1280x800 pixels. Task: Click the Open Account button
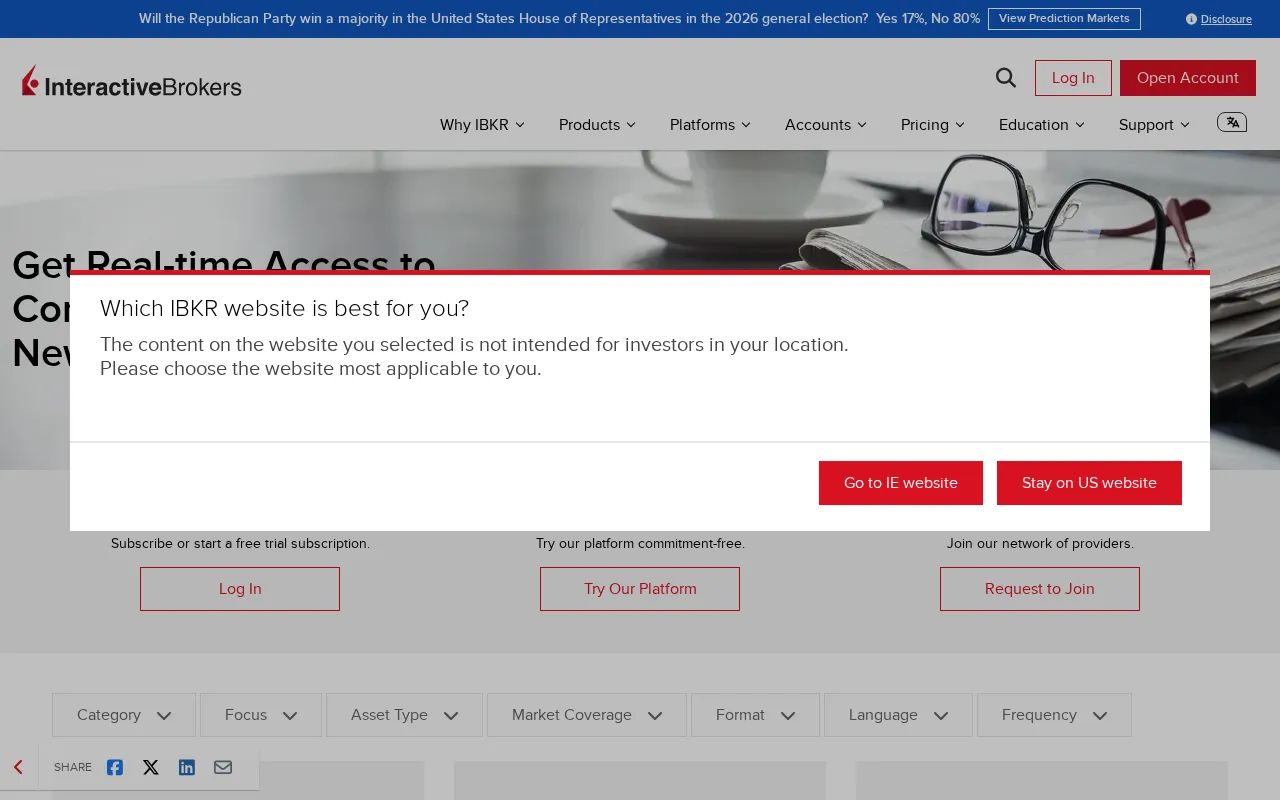[1188, 78]
